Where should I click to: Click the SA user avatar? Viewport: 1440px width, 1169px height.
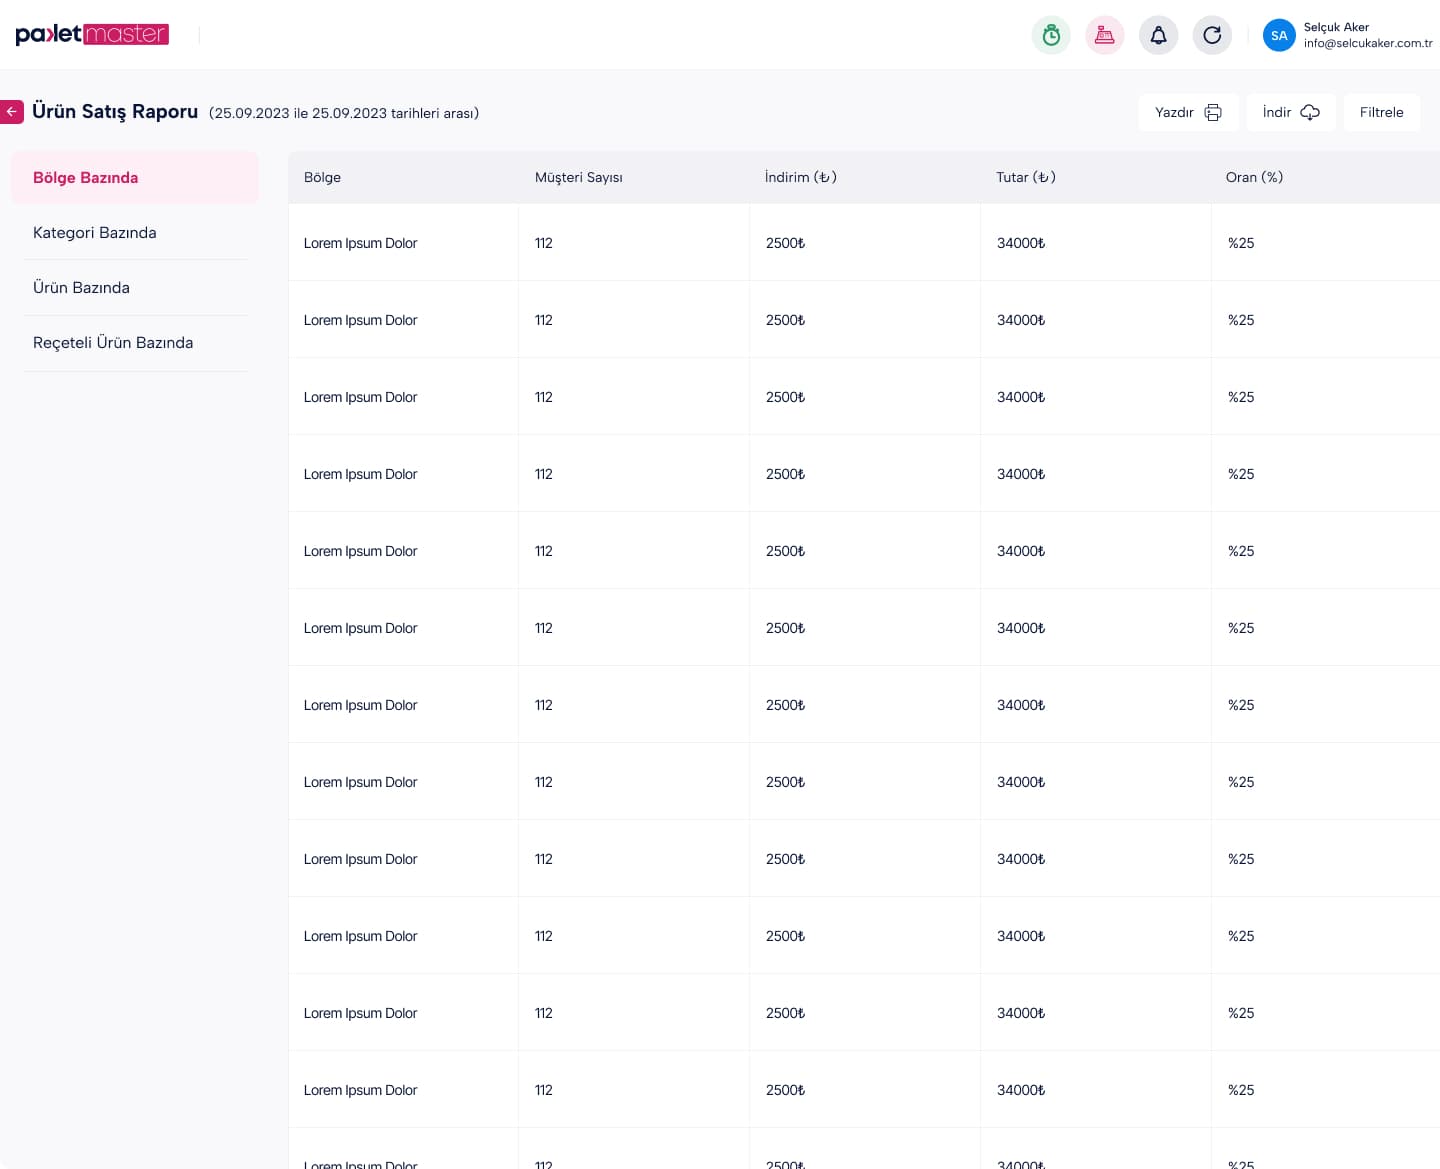click(x=1279, y=35)
